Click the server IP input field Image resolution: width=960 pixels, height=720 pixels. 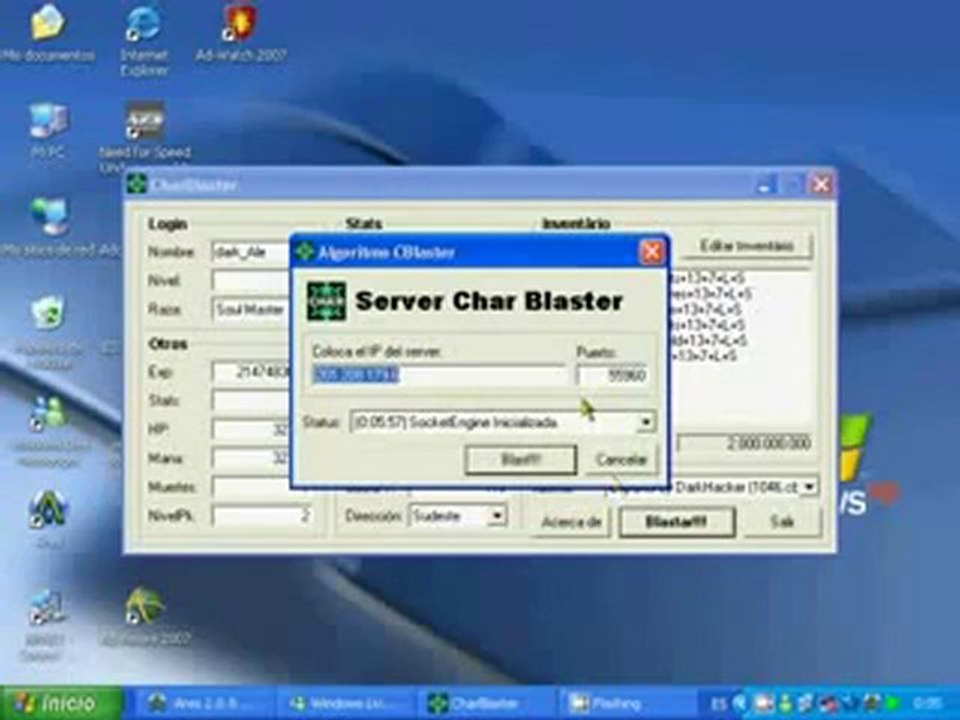tap(439, 375)
